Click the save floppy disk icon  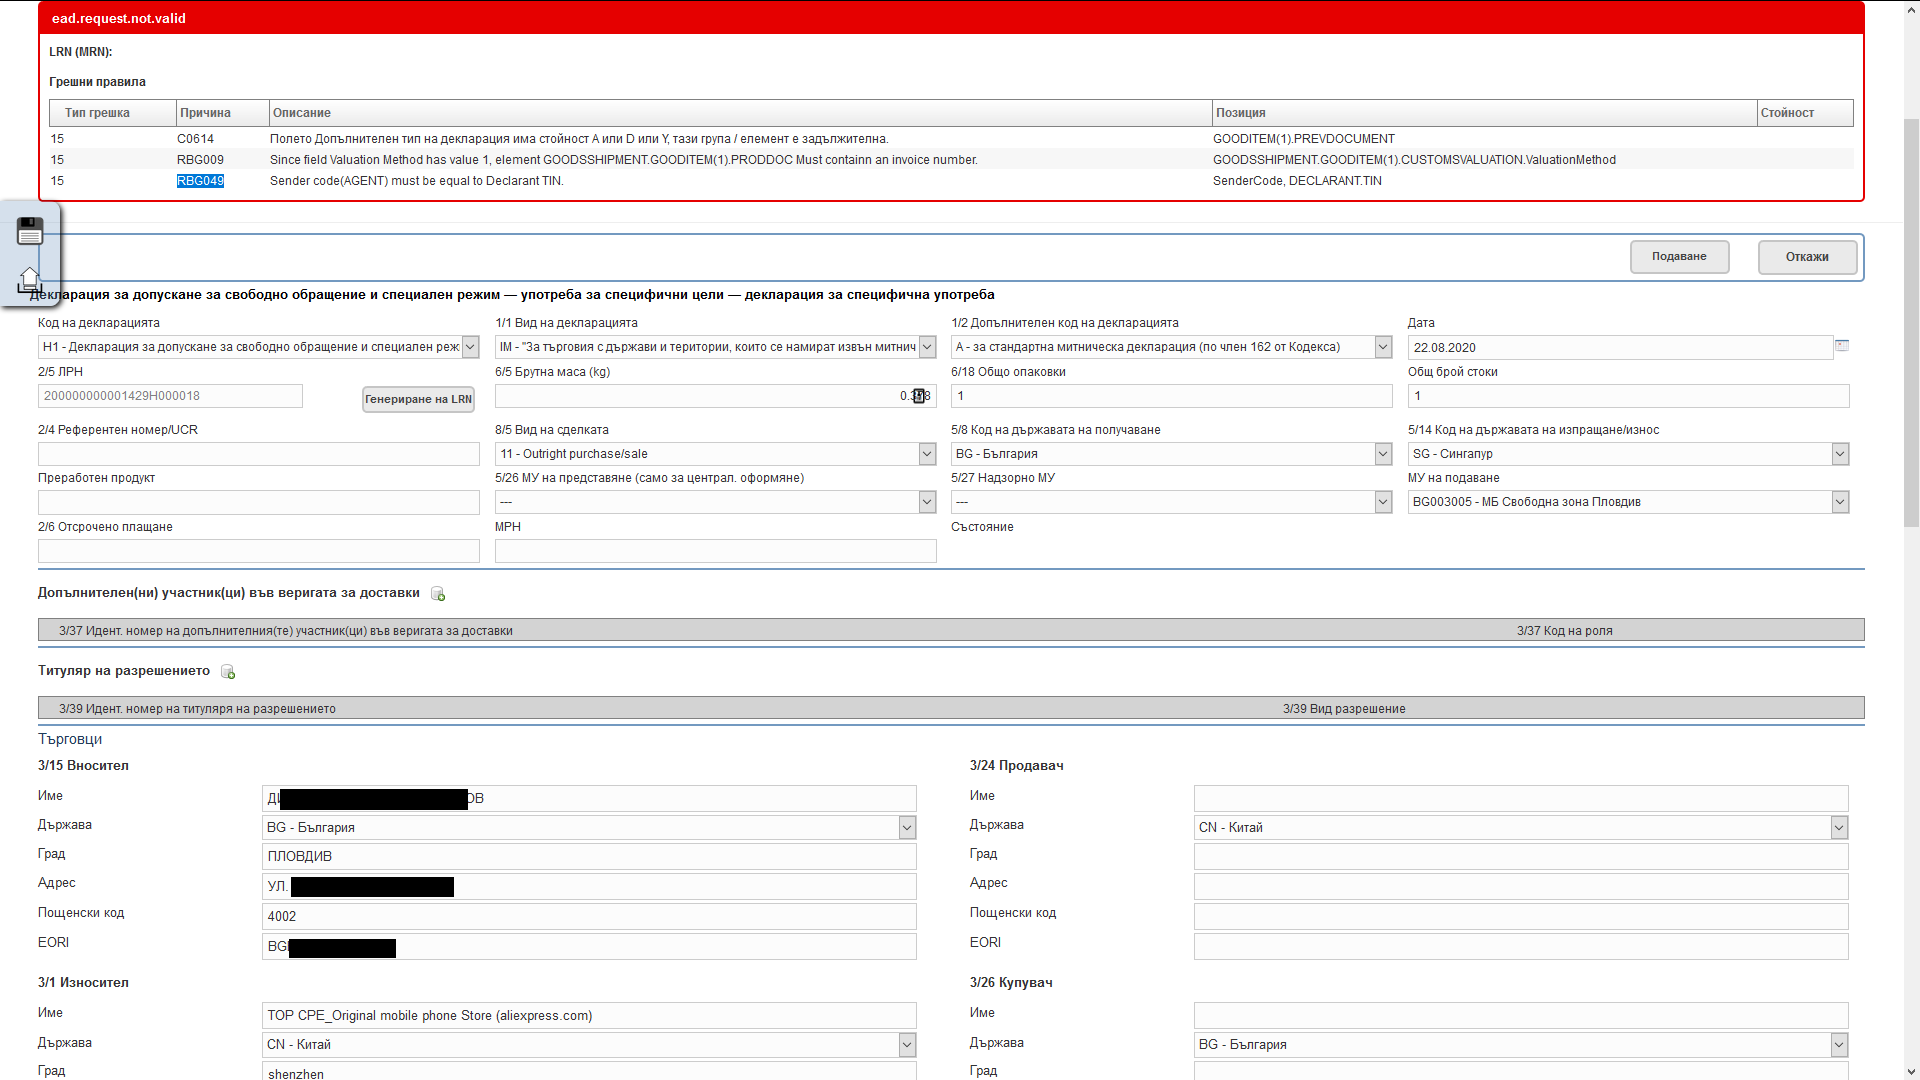[30, 232]
